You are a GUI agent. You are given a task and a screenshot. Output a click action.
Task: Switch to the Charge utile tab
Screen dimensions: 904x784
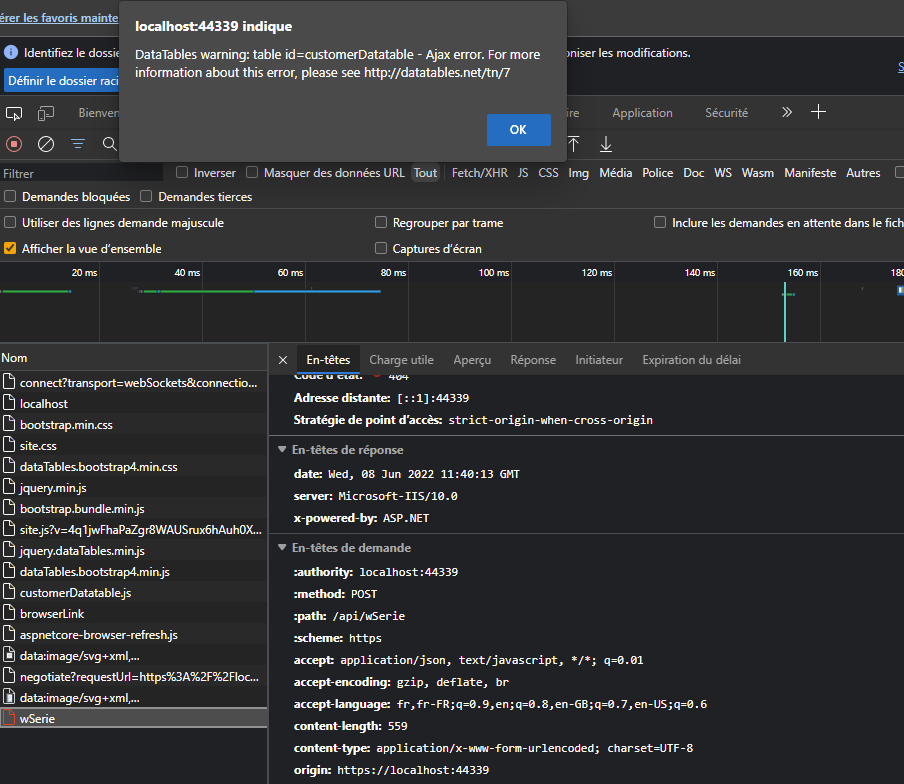pos(401,360)
